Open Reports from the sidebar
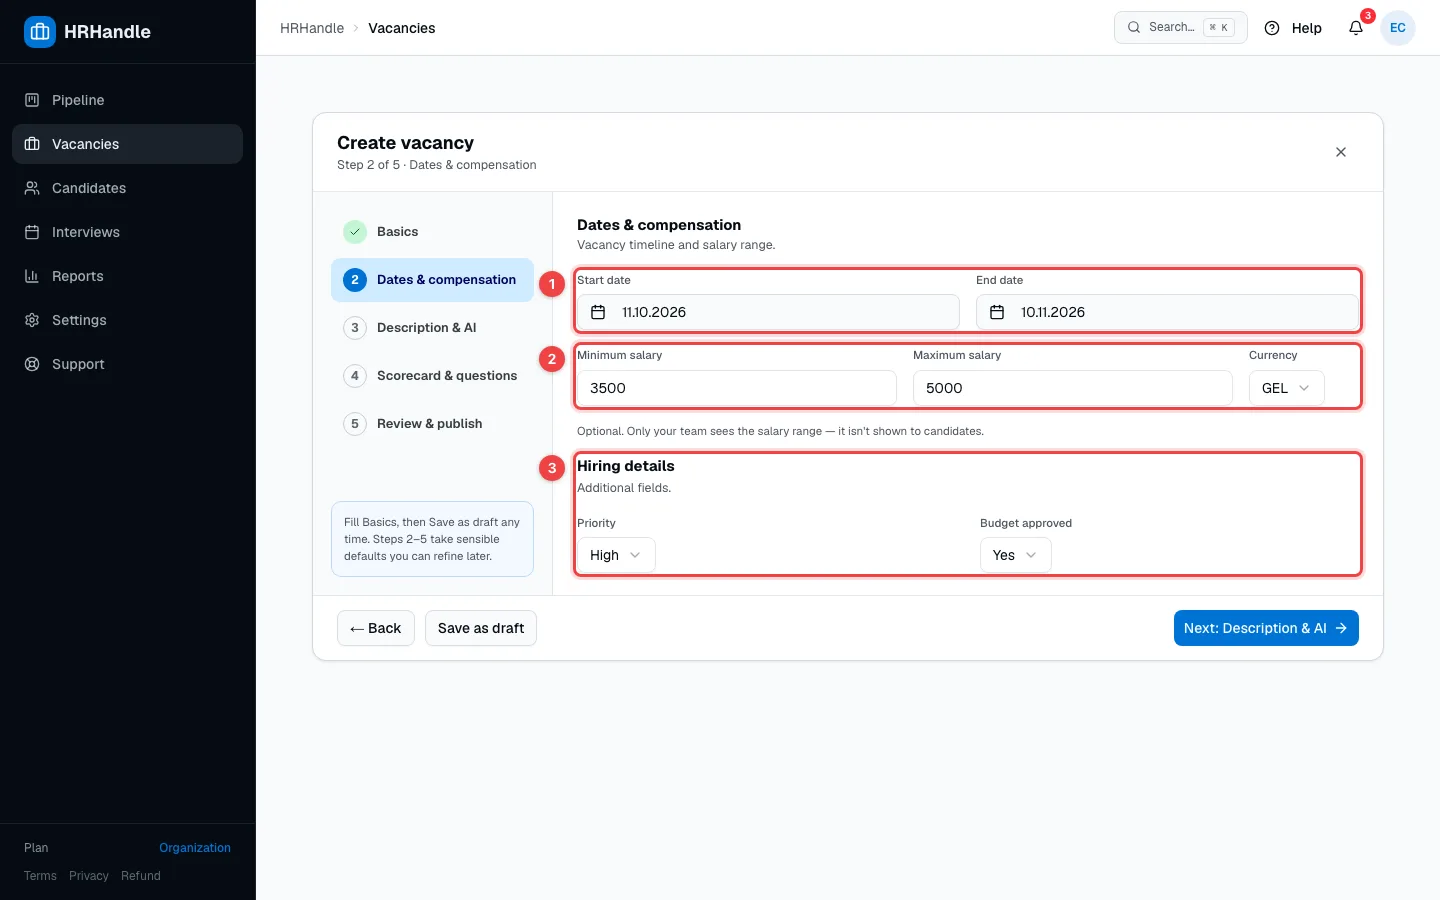Image resolution: width=1440 pixels, height=900 pixels. coord(127,276)
